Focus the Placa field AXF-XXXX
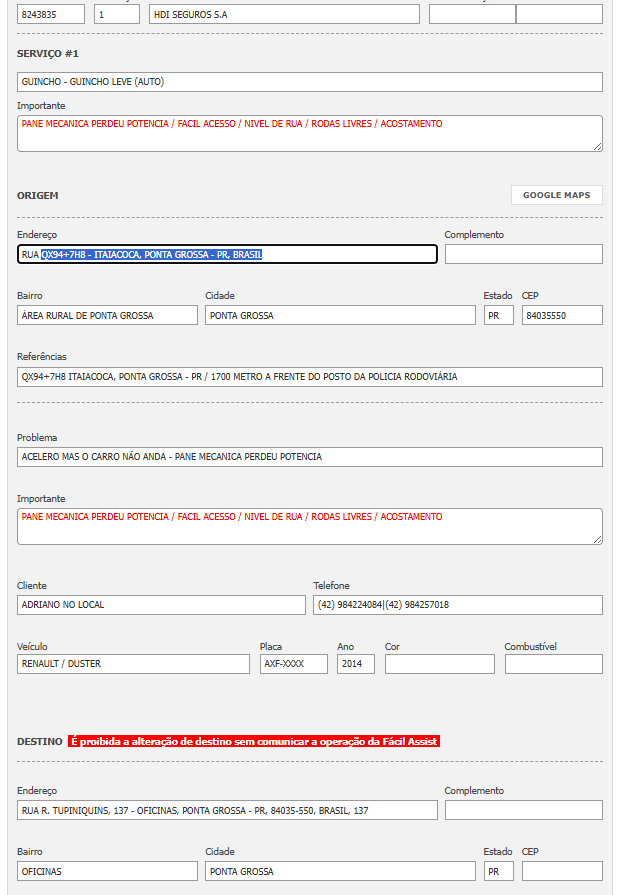Image resolution: width=625 pixels, height=895 pixels. [293, 664]
